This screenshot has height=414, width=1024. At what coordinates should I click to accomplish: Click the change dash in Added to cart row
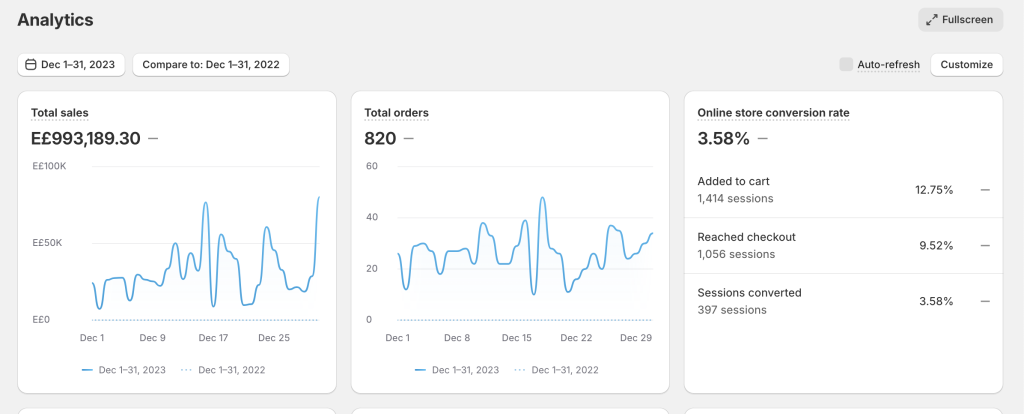(x=985, y=190)
